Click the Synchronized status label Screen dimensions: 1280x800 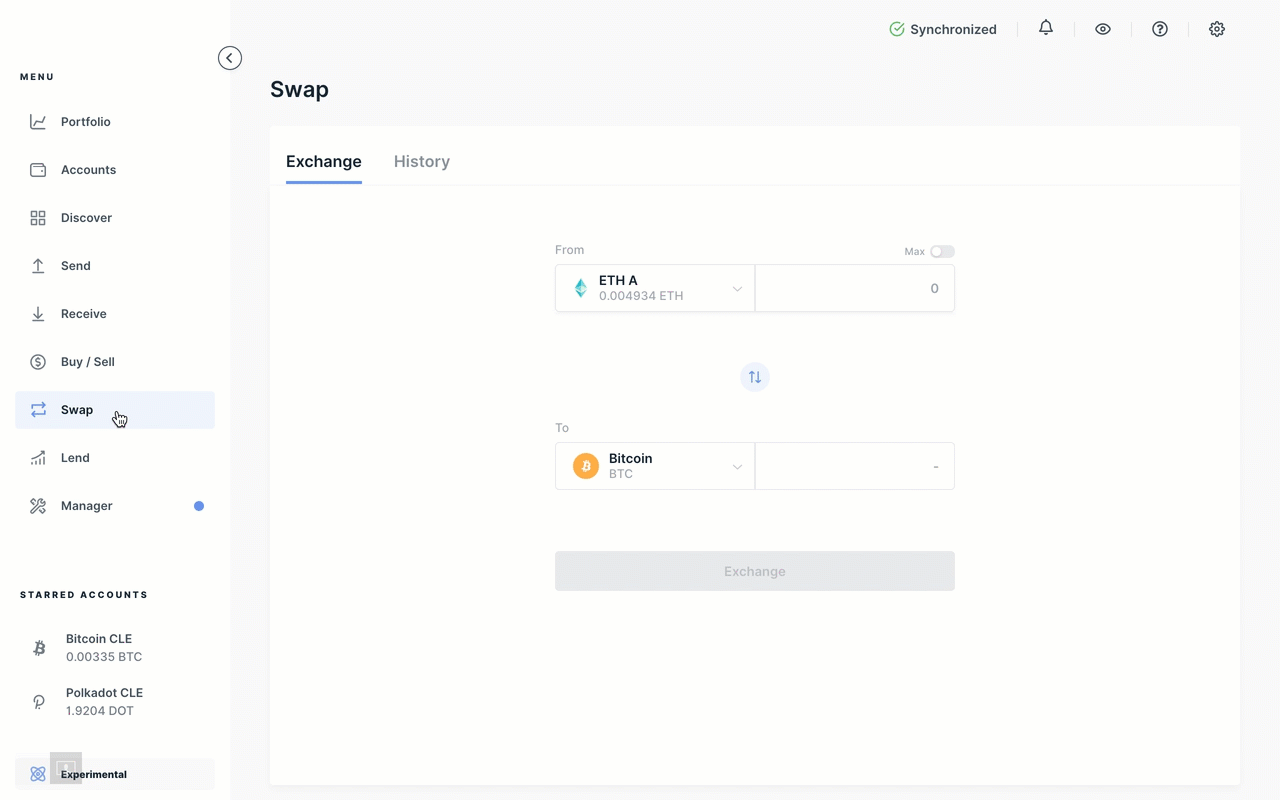[953, 29]
